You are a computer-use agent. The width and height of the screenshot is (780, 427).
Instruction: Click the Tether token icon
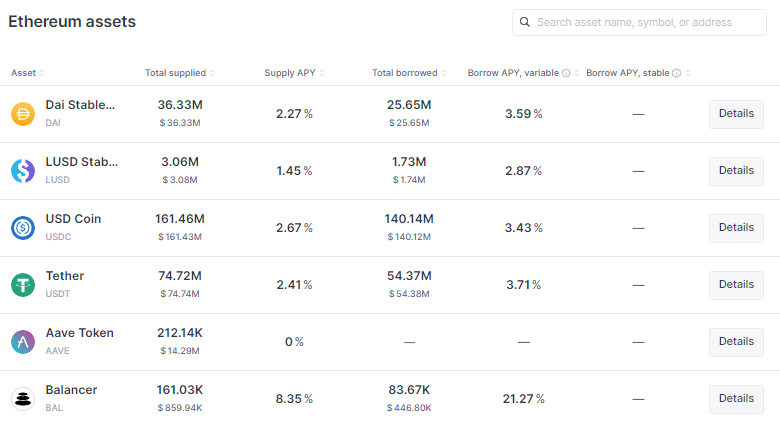[23, 285]
